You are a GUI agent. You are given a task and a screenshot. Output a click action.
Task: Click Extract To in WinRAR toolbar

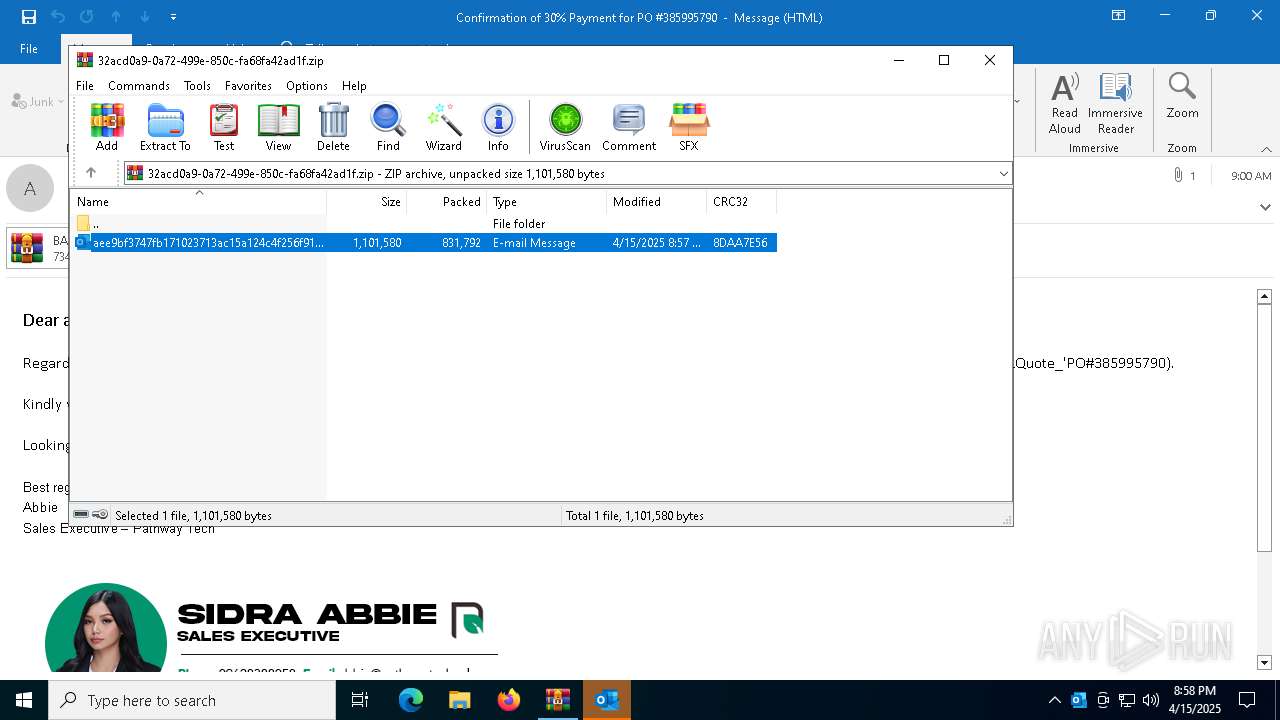165,127
